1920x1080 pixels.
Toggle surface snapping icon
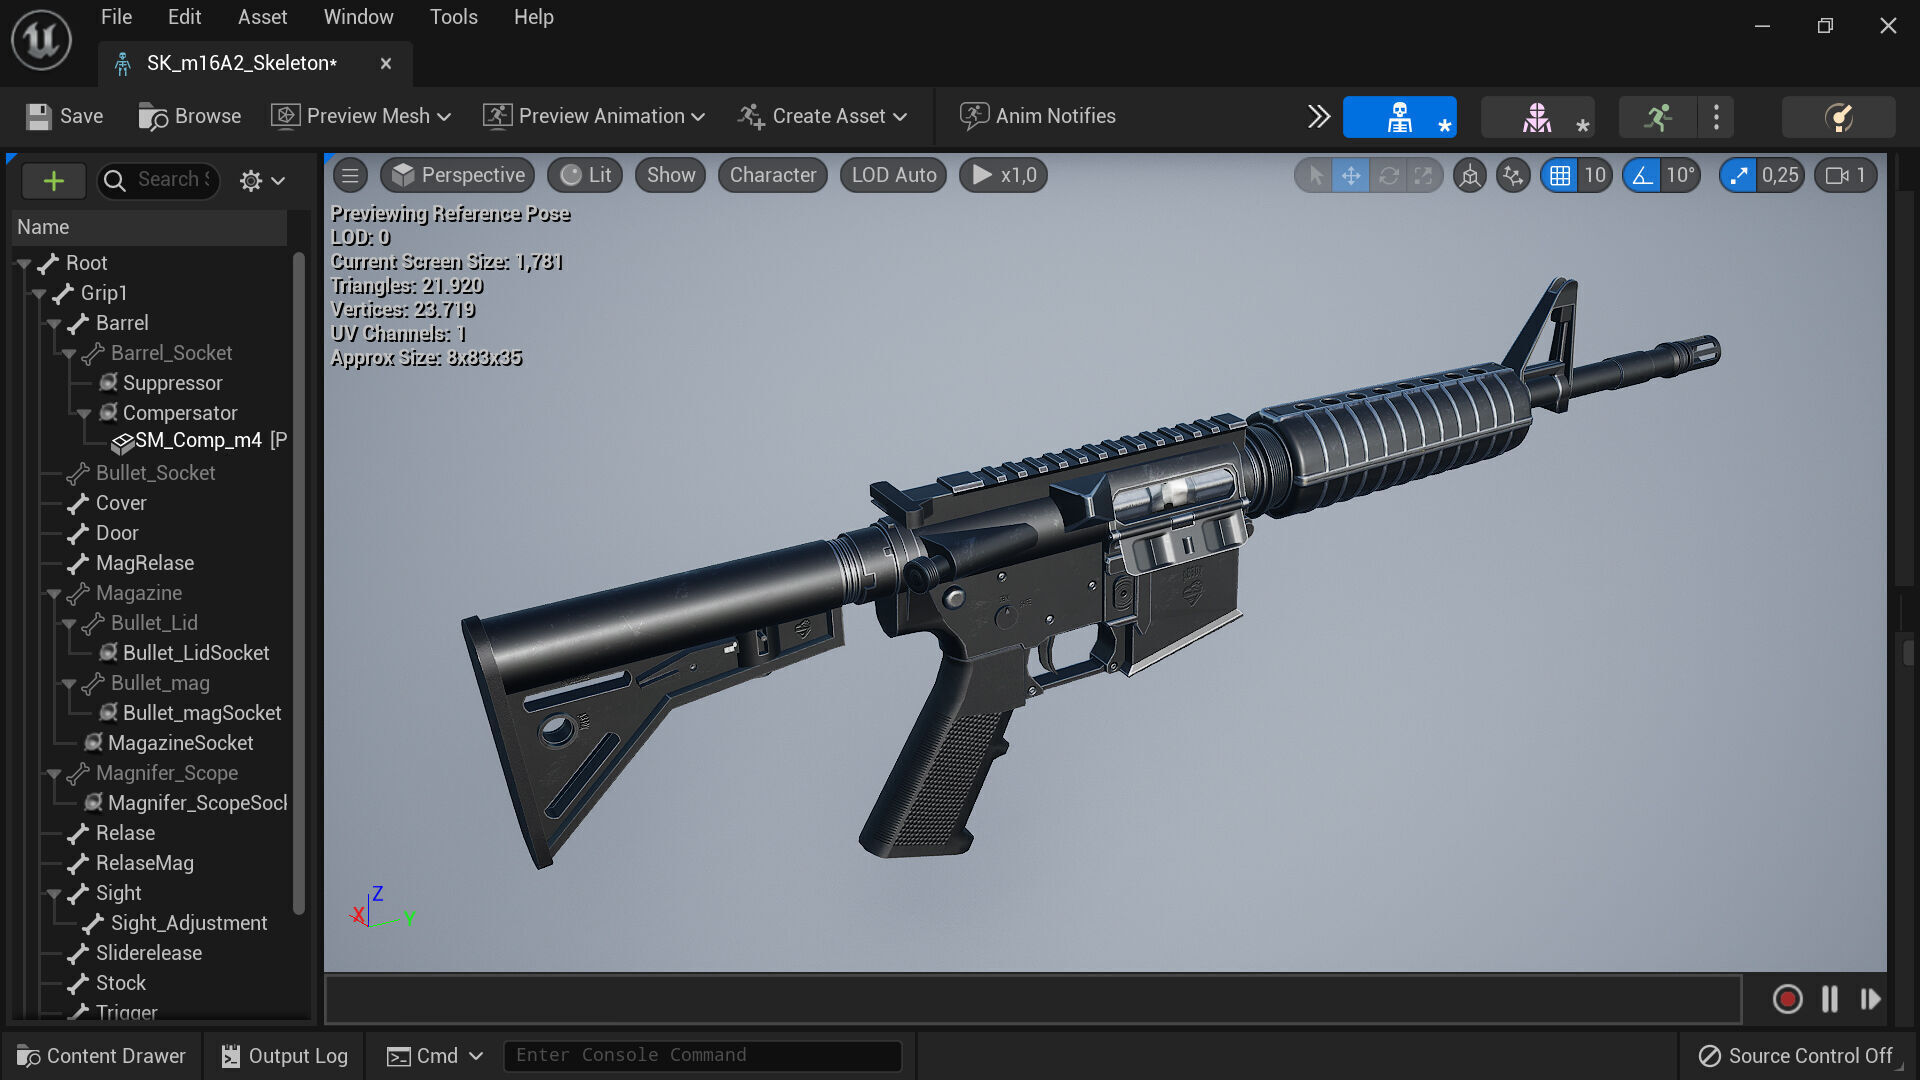(x=1513, y=176)
